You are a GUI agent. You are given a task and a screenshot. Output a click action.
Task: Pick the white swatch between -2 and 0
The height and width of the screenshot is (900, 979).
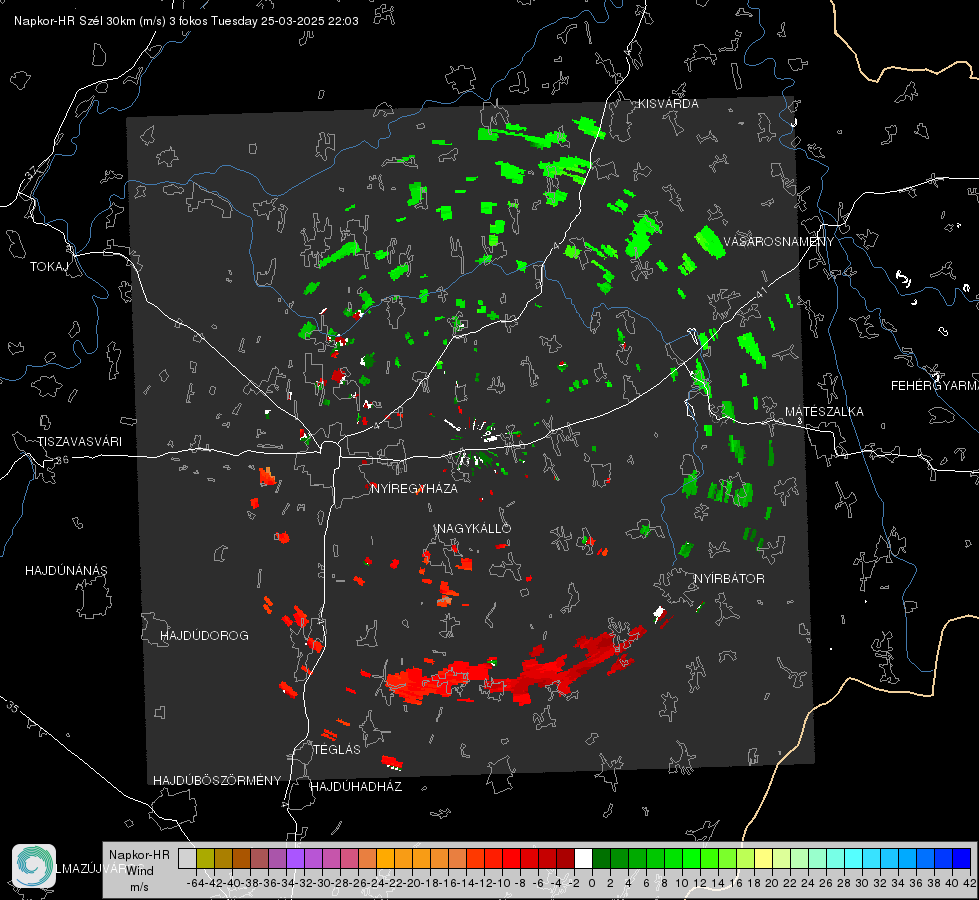583,858
